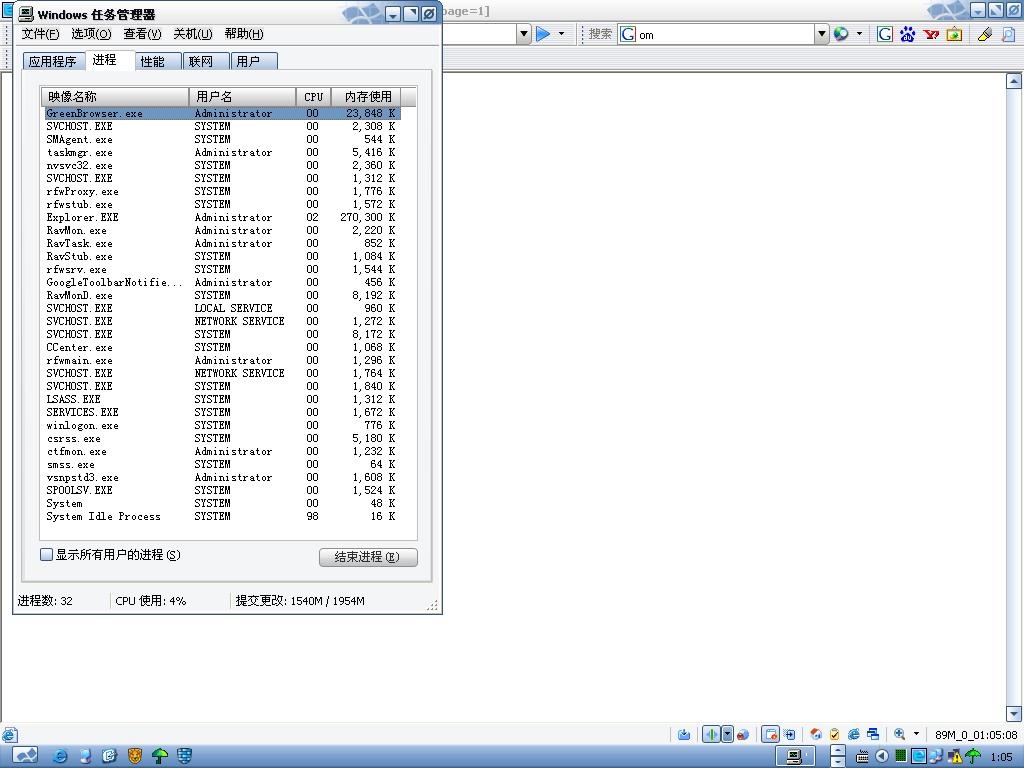
Task: Click the blue firewall shield quick launch icon
Action: pyautogui.click(x=185, y=756)
